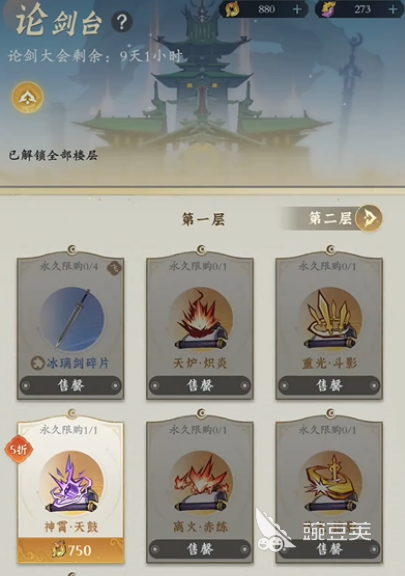Image resolution: width=405 pixels, height=576 pixels.
Task: Select the 离火·赤练 red flame scroll icon
Action: tap(201, 482)
